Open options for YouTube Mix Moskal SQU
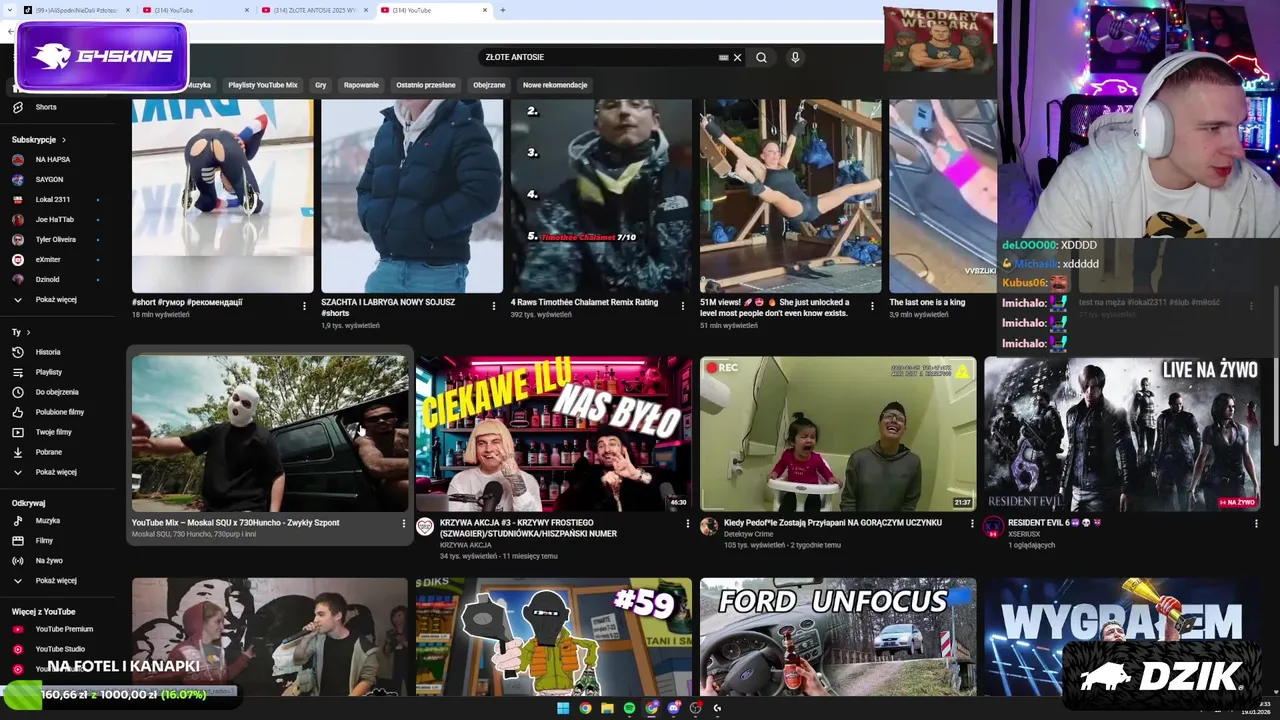Image resolution: width=1280 pixels, height=720 pixels. click(404, 523)
